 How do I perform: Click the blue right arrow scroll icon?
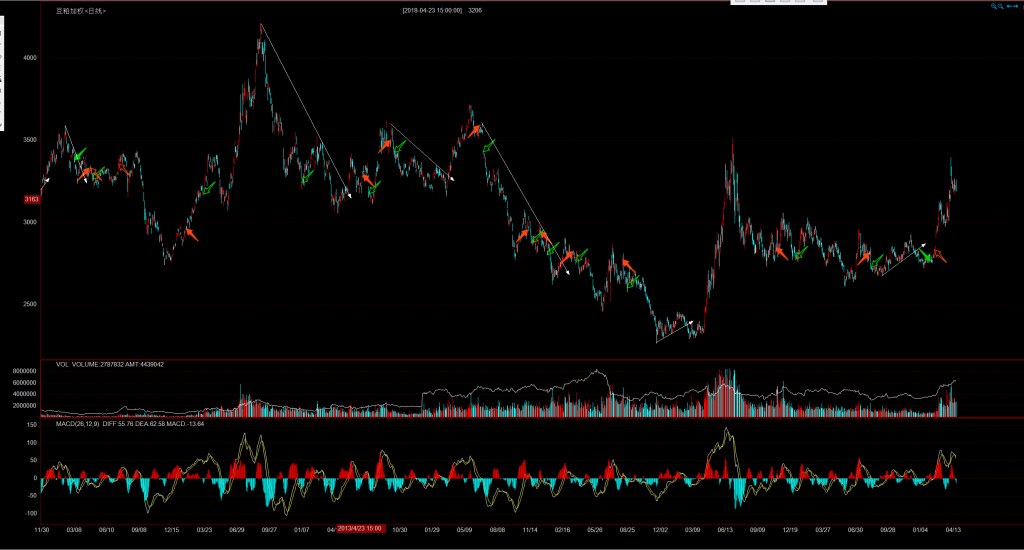1018,6
